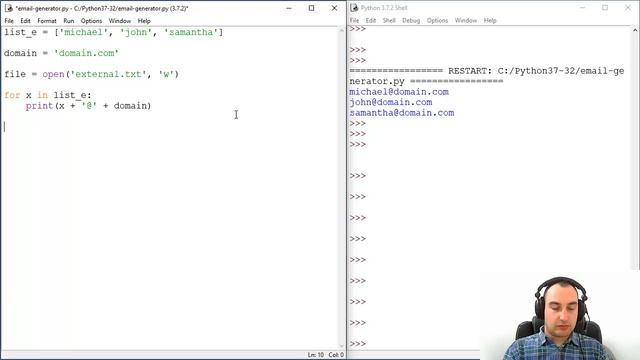Open the Options menu in Python Shell window
This screenshot has width=640, height=360.
click(x=438, y=20)
